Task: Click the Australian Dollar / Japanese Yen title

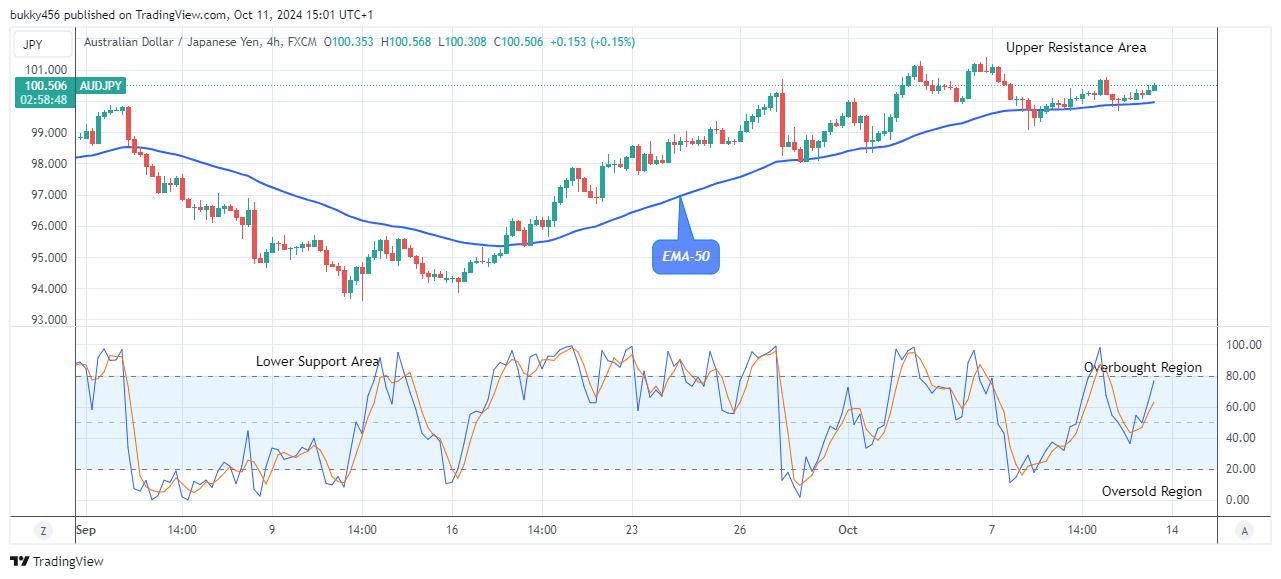Action: coord(170,42)
